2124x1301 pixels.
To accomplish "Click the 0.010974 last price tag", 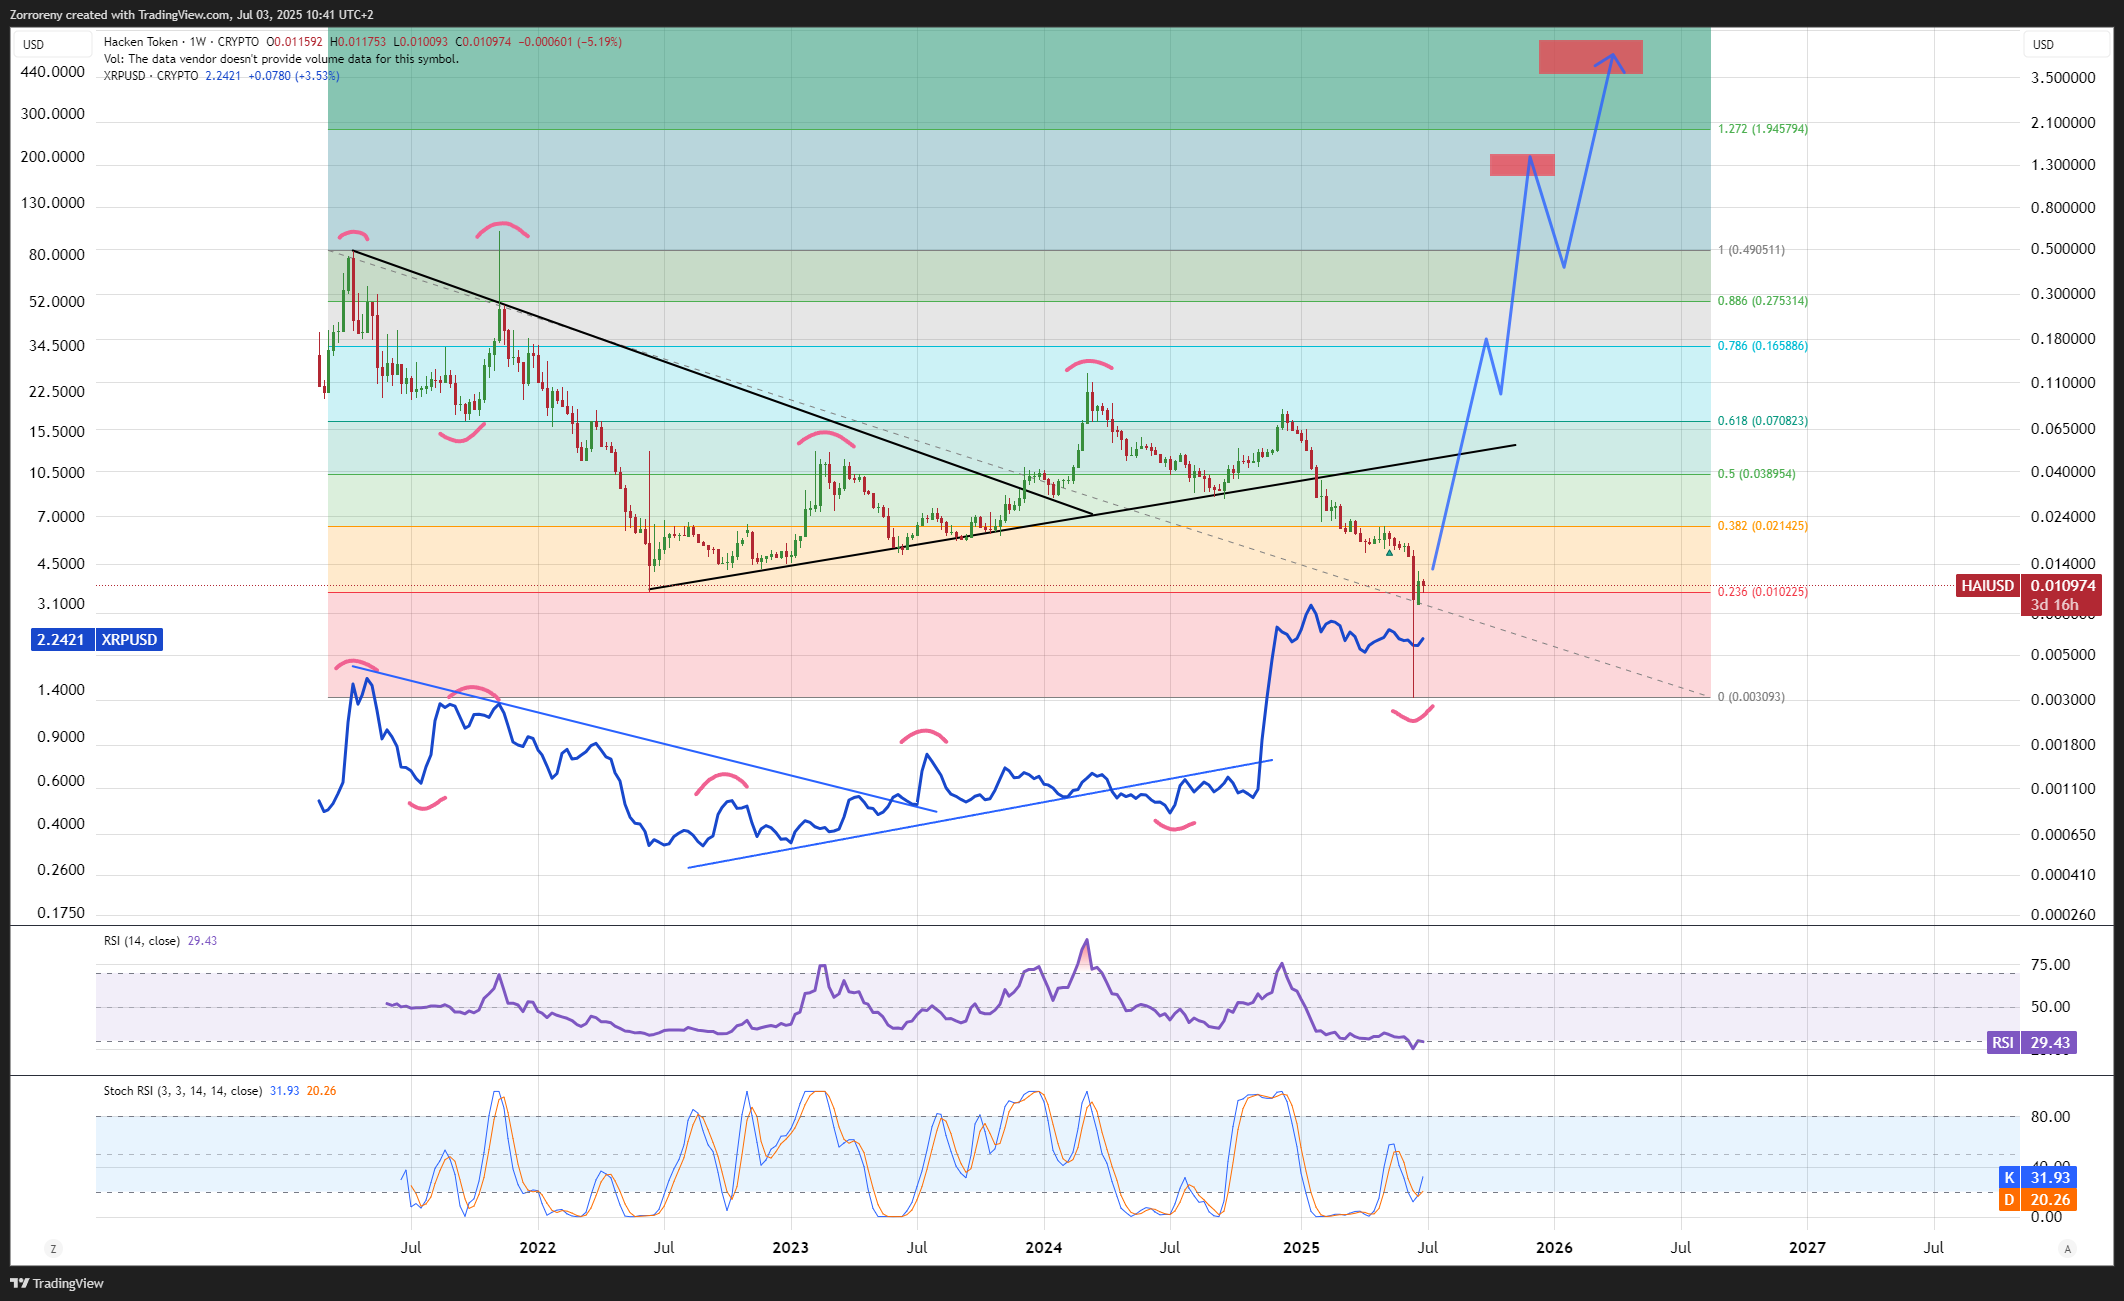I will (2062, 586).
